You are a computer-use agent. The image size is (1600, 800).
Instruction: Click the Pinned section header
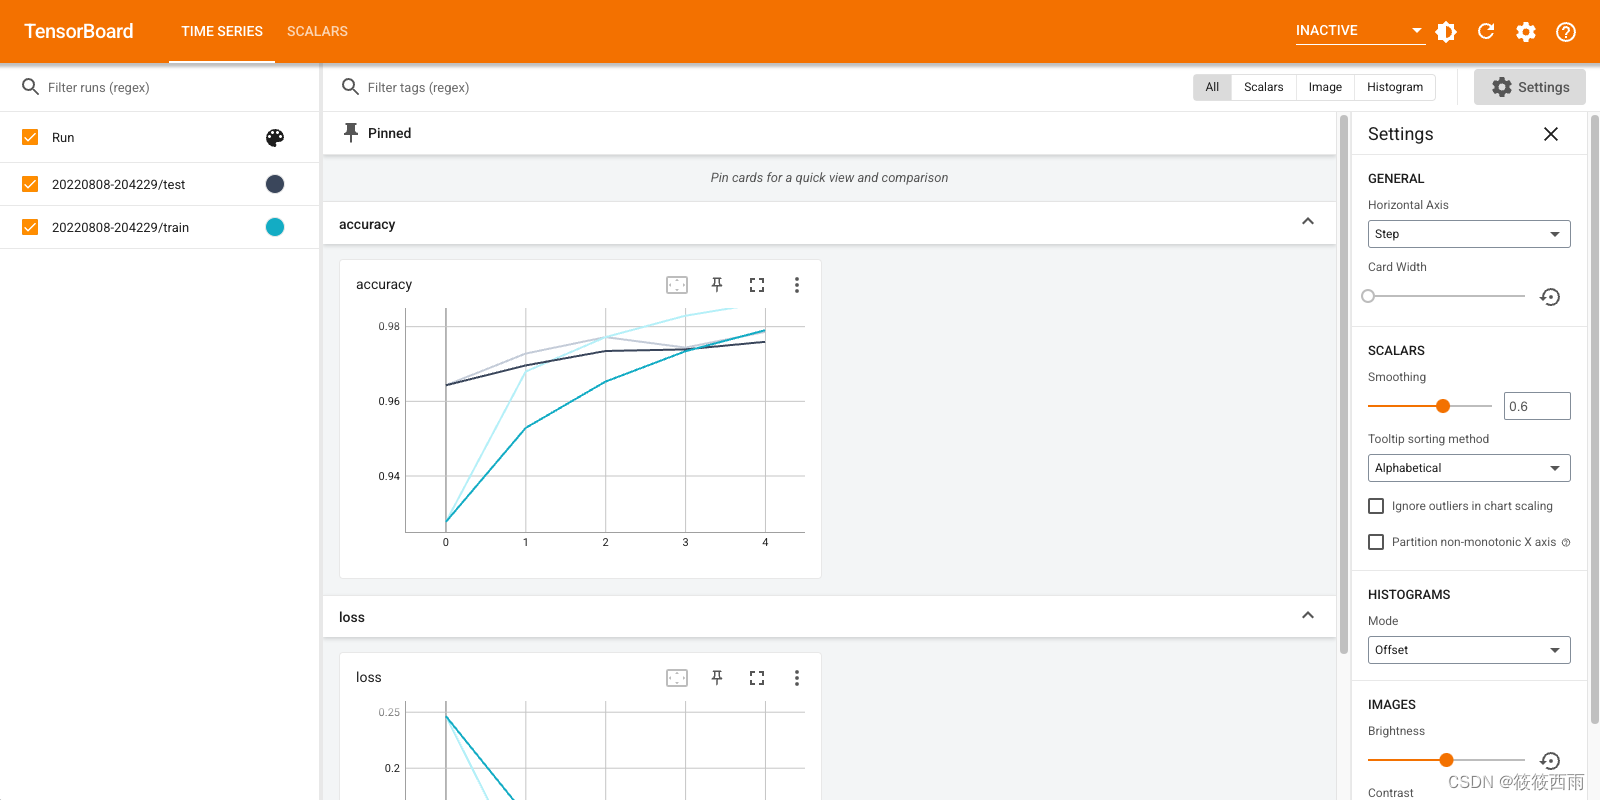coord(829,133)
